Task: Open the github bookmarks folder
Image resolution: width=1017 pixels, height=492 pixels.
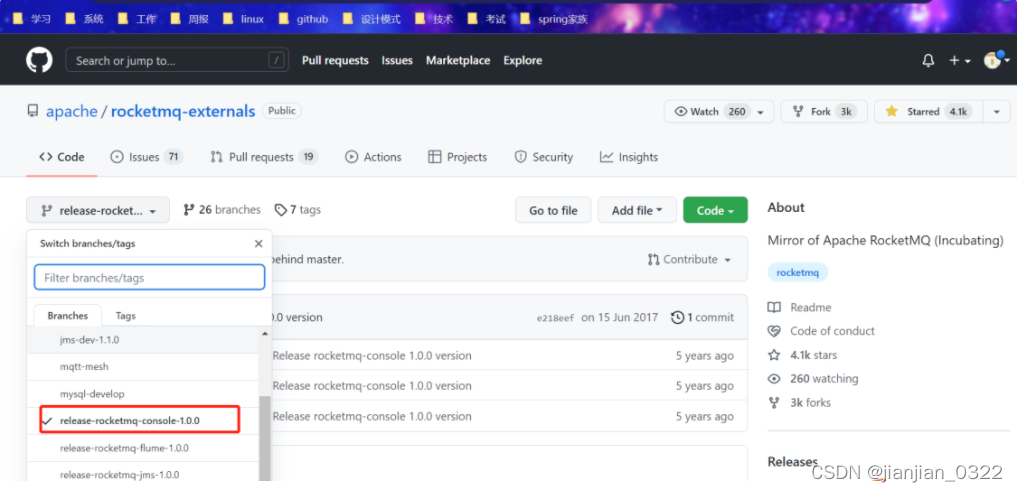Action: pyautogui.click(x=303, y=19)
